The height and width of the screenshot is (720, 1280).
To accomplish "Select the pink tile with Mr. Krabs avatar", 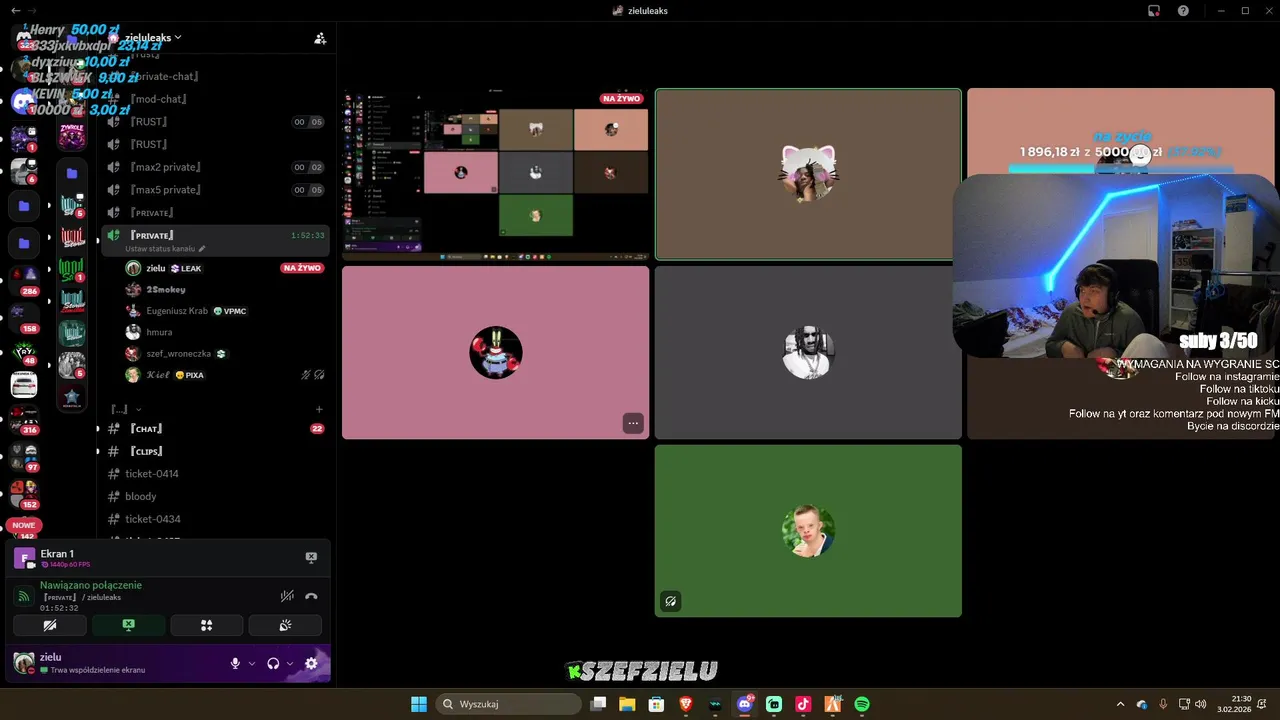I will pos(495,352).
